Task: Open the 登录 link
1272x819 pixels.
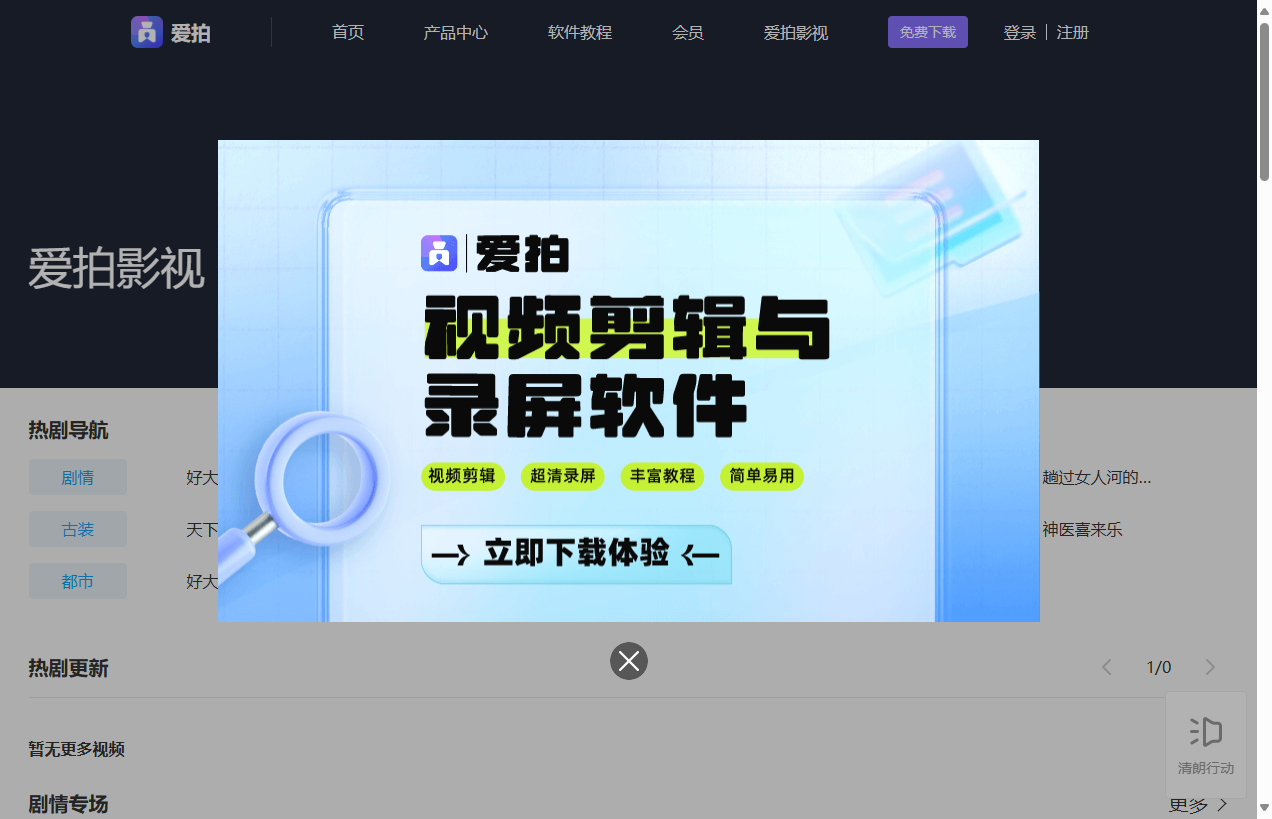Action: (1019, 31)
